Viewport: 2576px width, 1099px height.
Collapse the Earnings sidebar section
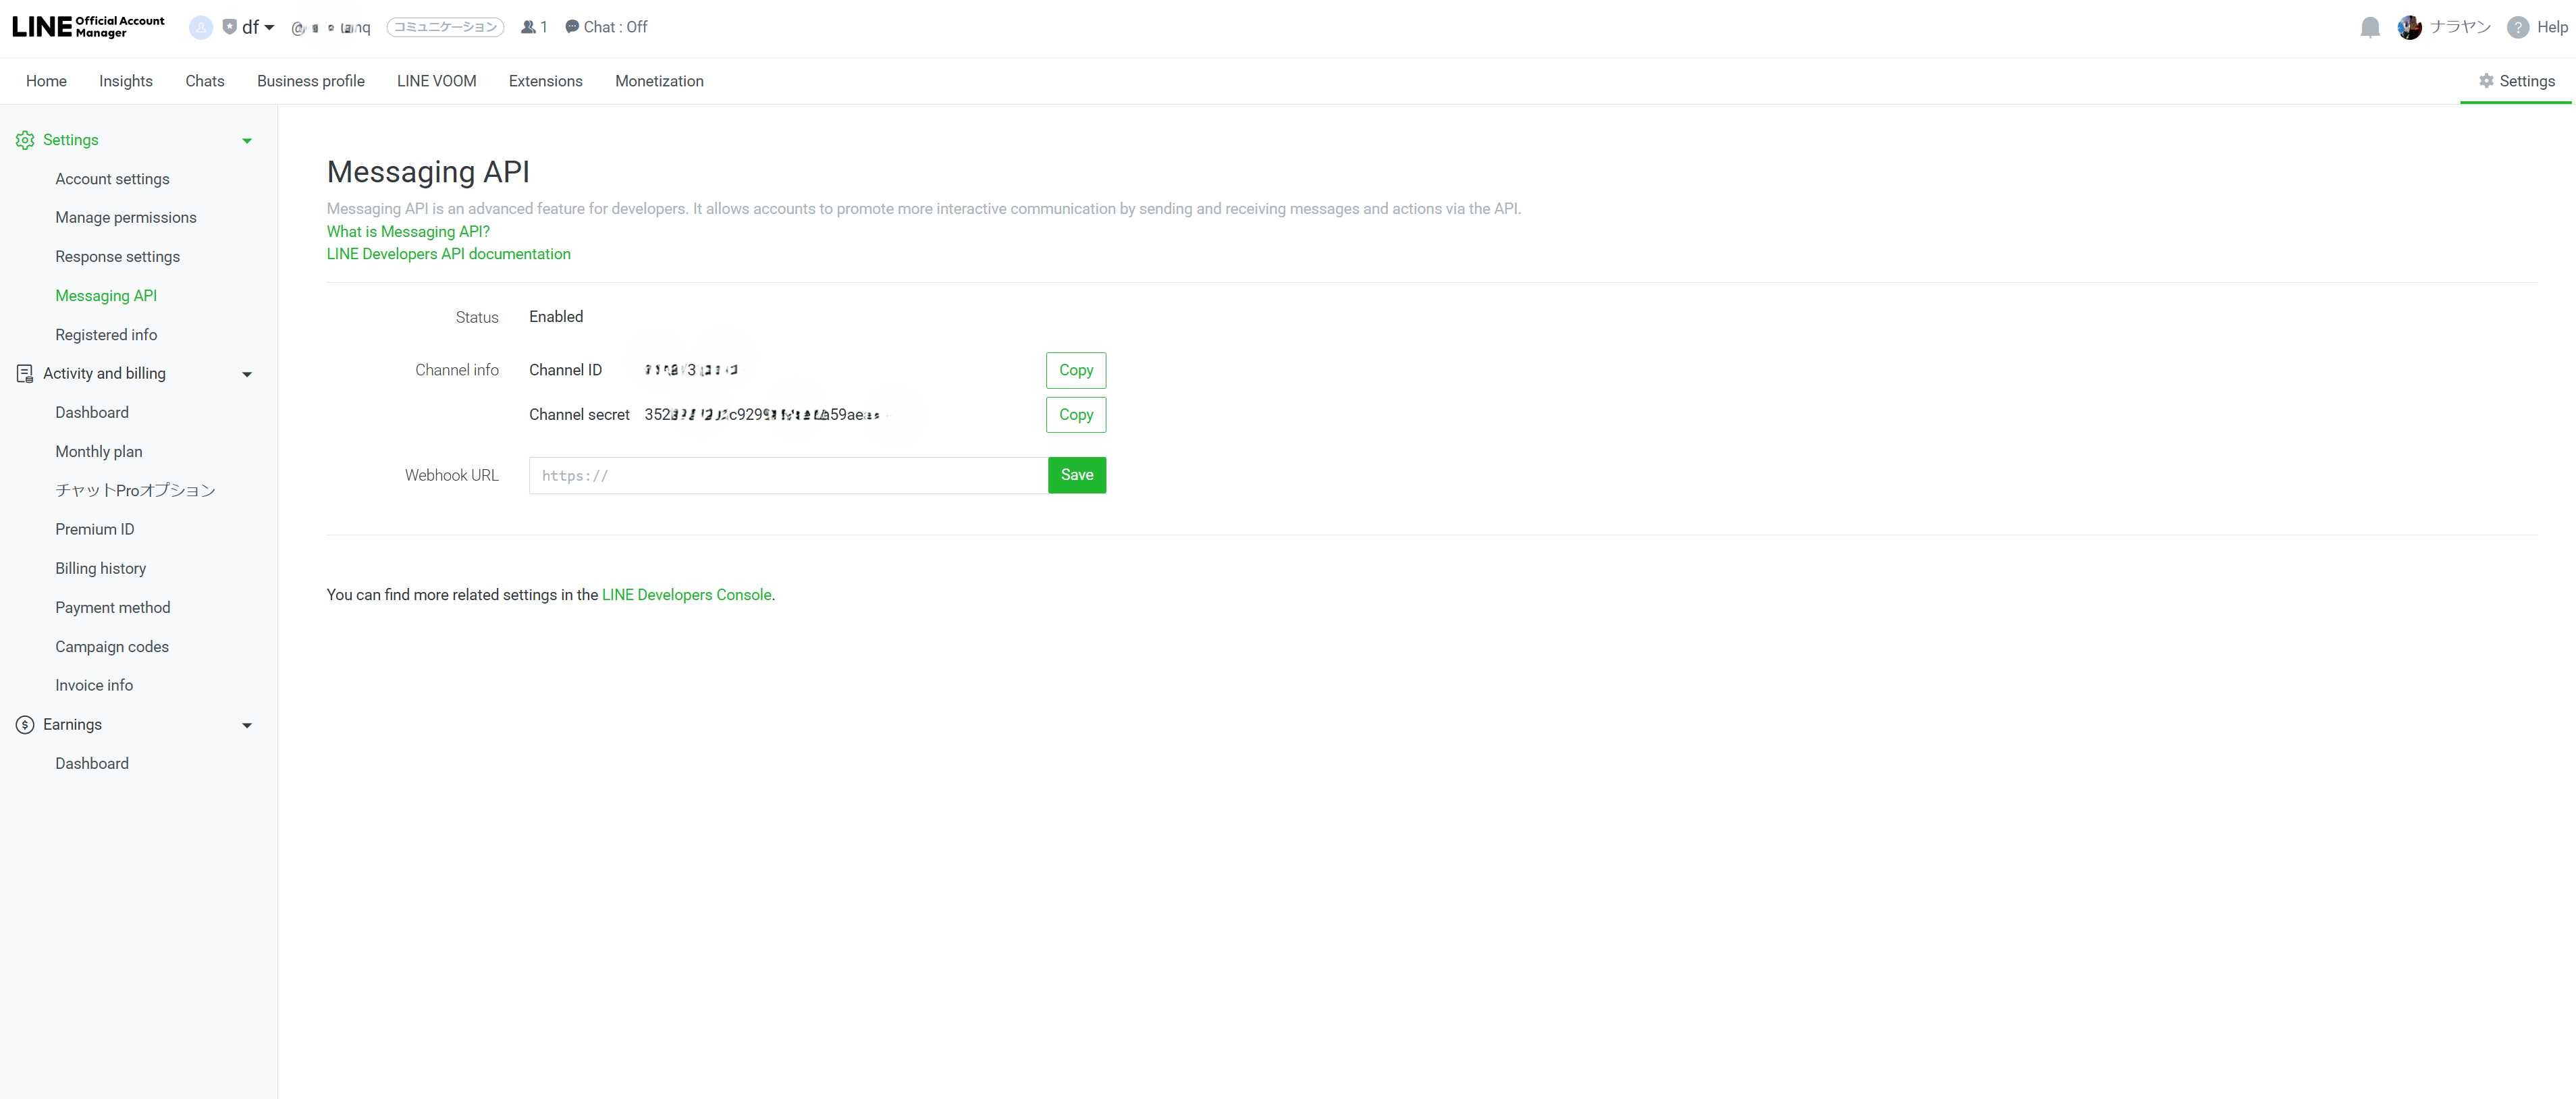[247, 726]
